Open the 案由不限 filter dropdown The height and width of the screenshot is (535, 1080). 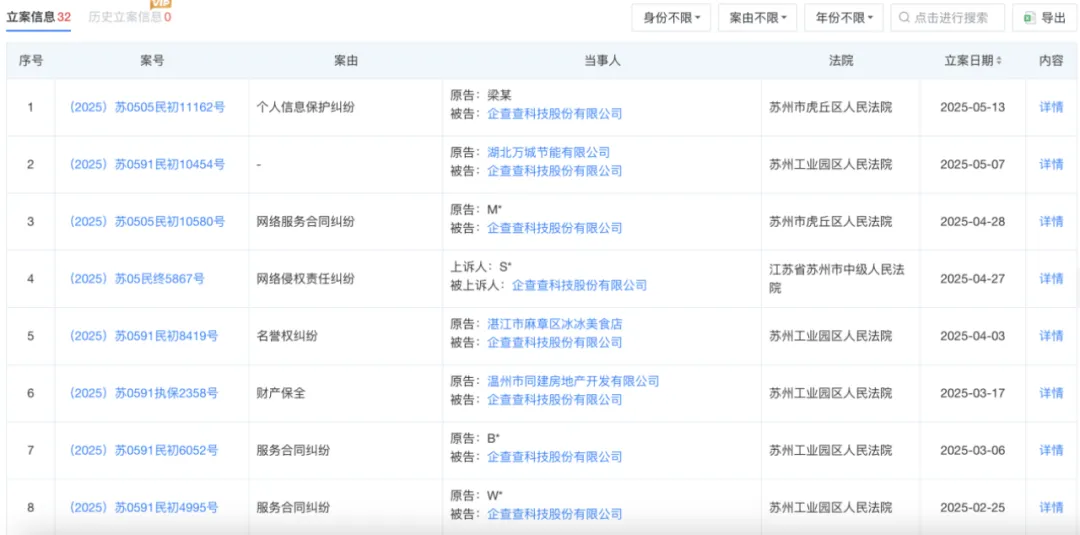pyautogui.click(x=757, y=18)
